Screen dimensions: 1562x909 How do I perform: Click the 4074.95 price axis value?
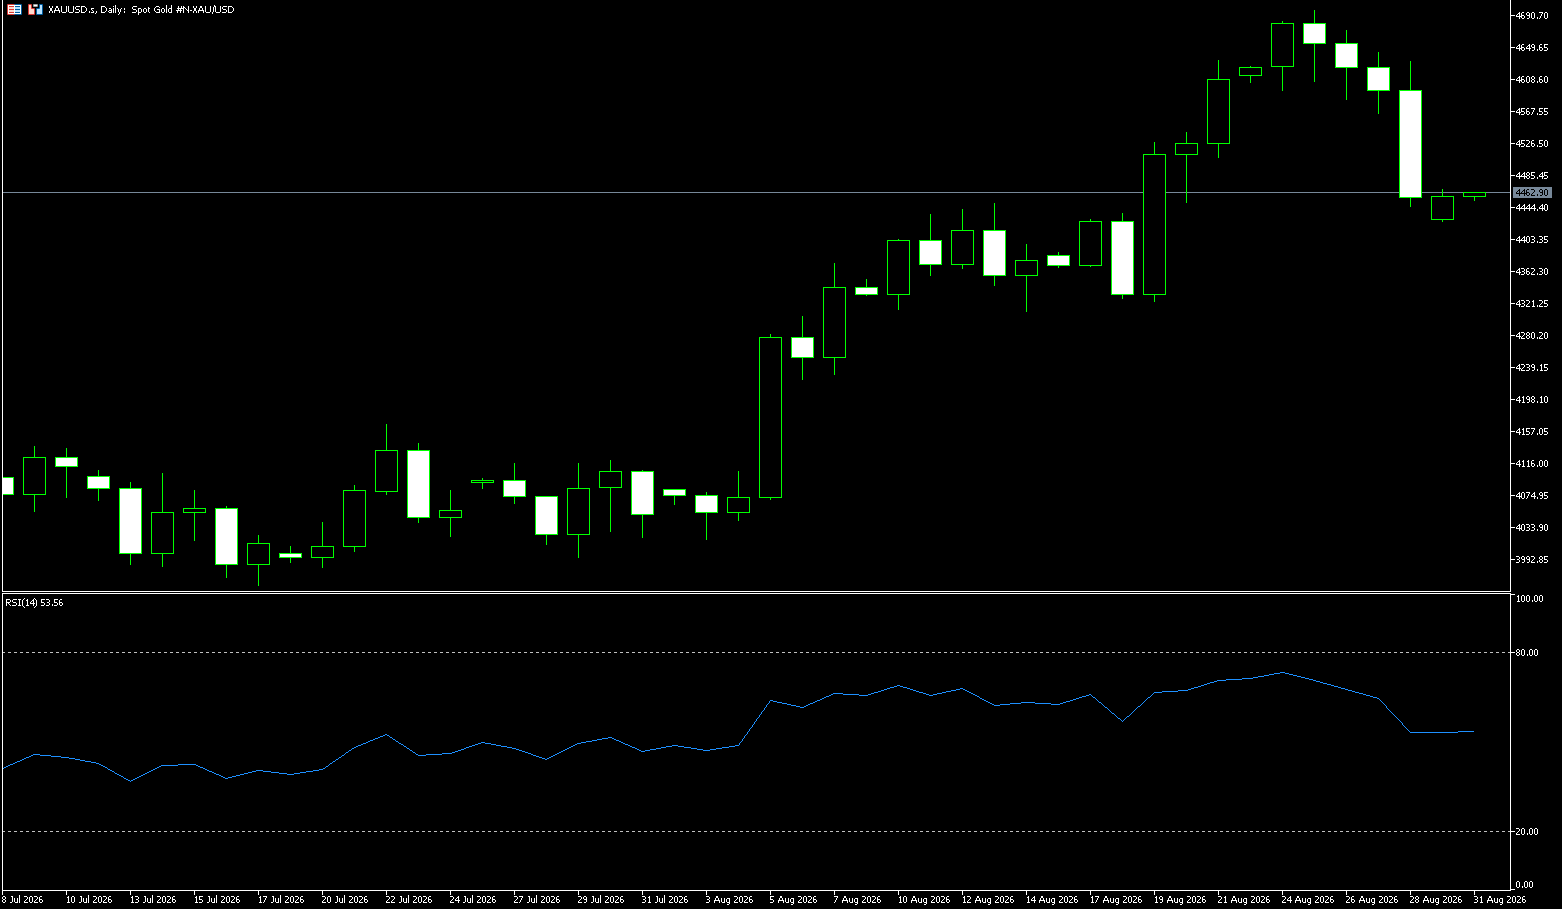[x=1532, y=496]
